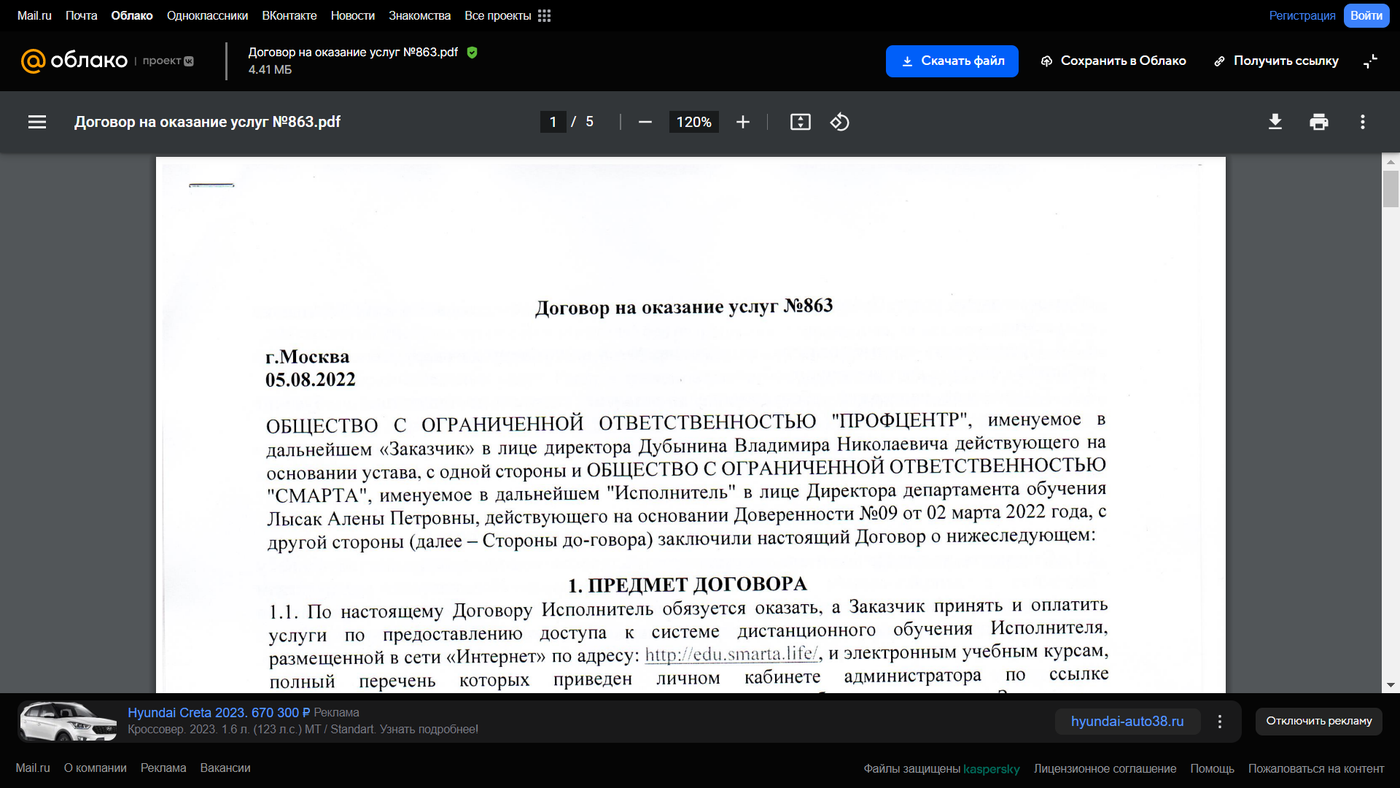Open Почта in the top navigation
Viewport: 1400px width, 788px height.
pyautogui.click(x=81, y=16)
